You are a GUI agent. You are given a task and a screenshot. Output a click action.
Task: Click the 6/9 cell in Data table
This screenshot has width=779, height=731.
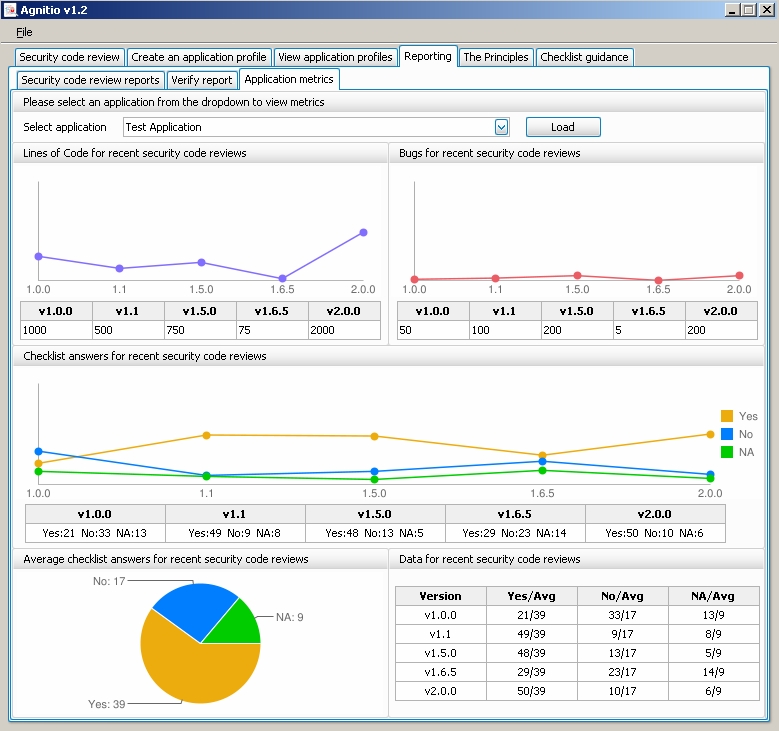713,691
